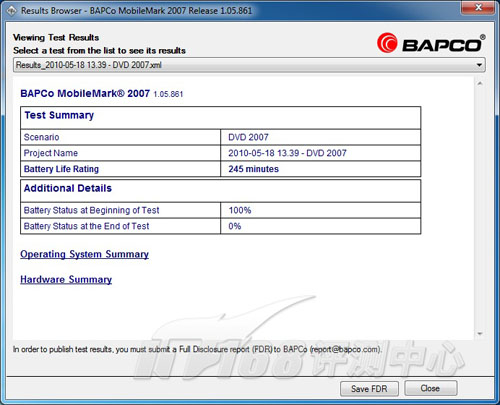Select the Results_2010-05-18 DVD 2007.xml combo box
500x405 pixels.
(x=249, y=65)
